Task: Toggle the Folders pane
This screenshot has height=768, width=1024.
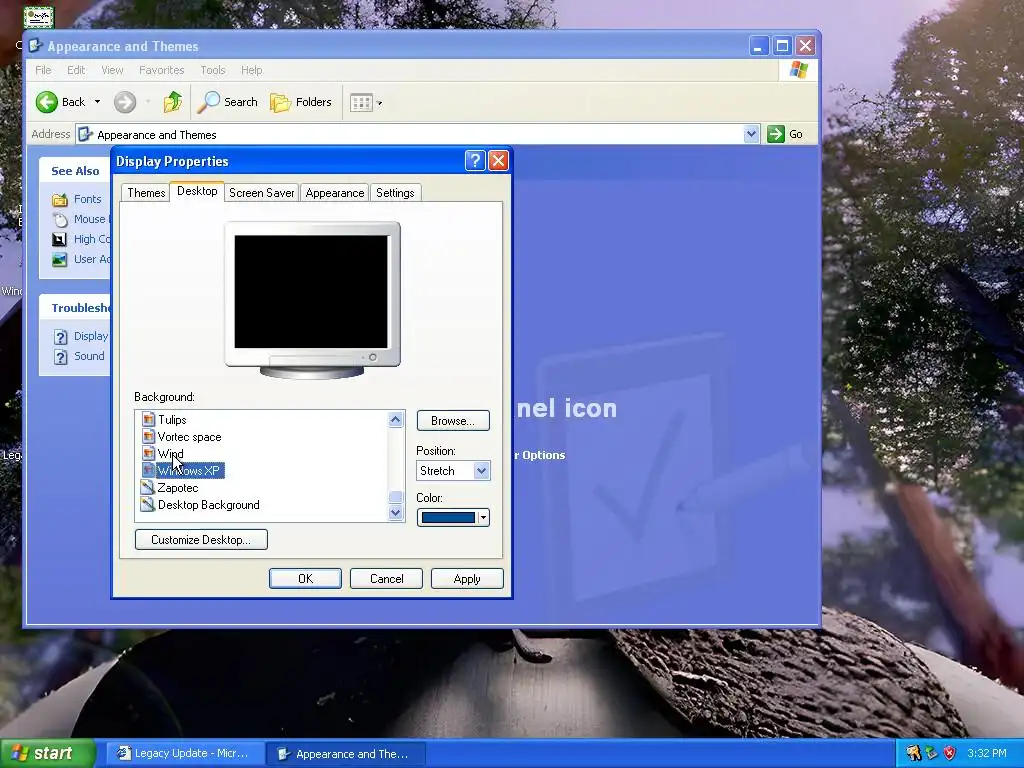Action: coord(301,102)
